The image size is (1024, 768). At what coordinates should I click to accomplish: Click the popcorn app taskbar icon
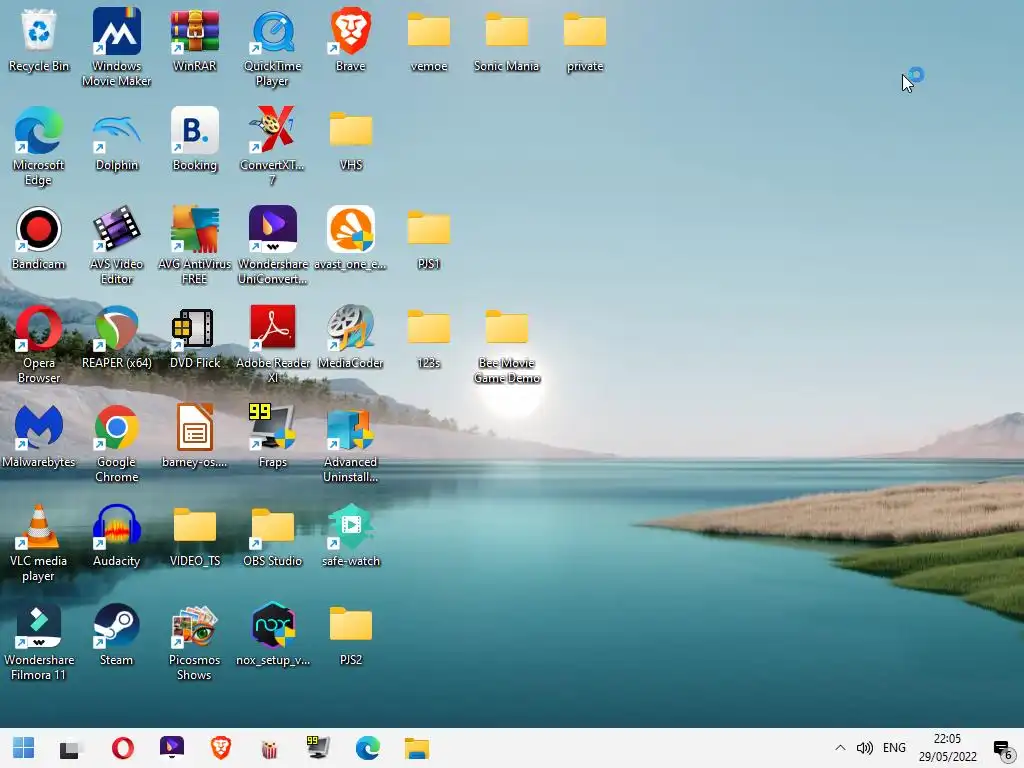(269, 748)
